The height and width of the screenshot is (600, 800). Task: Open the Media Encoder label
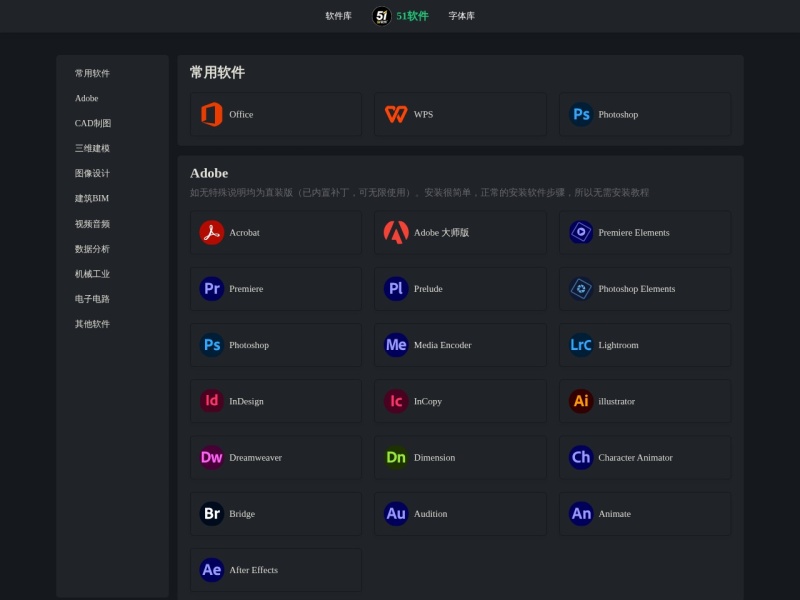pos(443,345)
